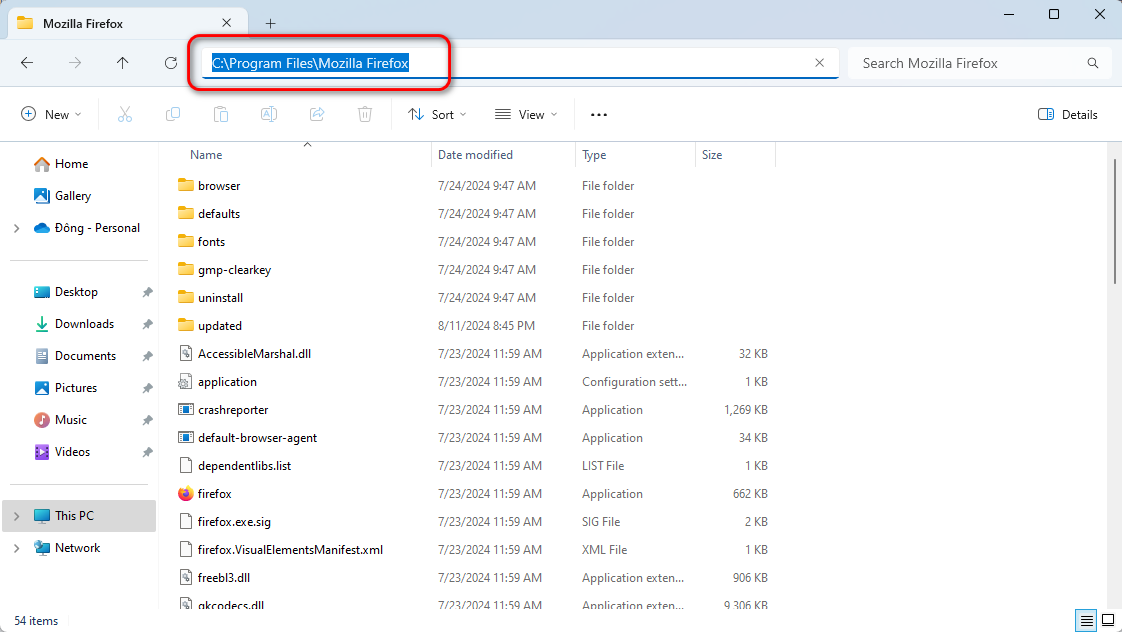The width and height of the screenshot is (1122, 632).
Task: Select the gmp-clearkey folder
Action: point(225,270)
